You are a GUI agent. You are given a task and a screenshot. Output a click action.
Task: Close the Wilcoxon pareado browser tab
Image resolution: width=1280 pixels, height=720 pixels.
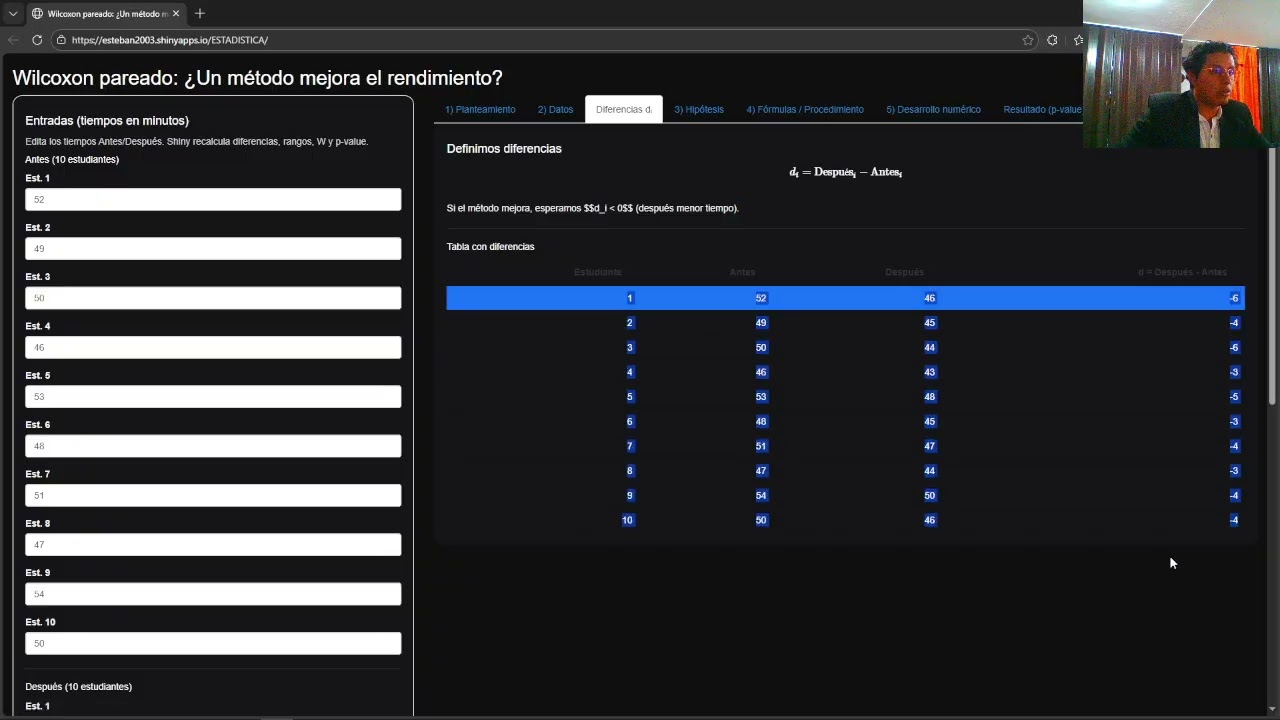[x=176, y=14]
